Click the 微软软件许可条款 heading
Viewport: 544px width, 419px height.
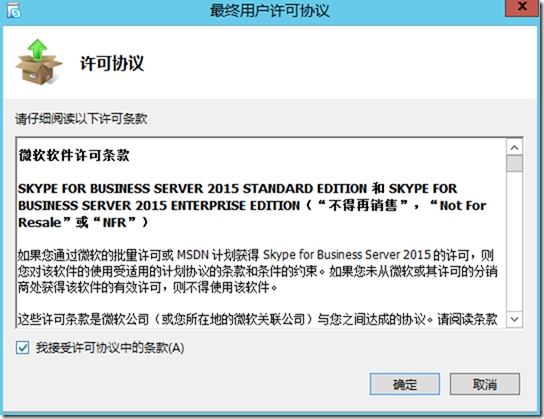click(x=74, y=155)
